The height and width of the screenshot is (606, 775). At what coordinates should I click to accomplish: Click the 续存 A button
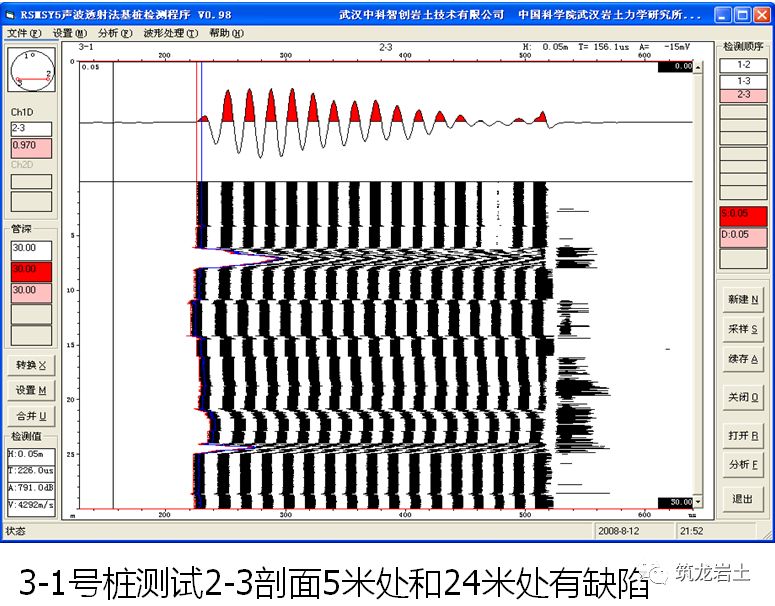[x=742, y=359]
